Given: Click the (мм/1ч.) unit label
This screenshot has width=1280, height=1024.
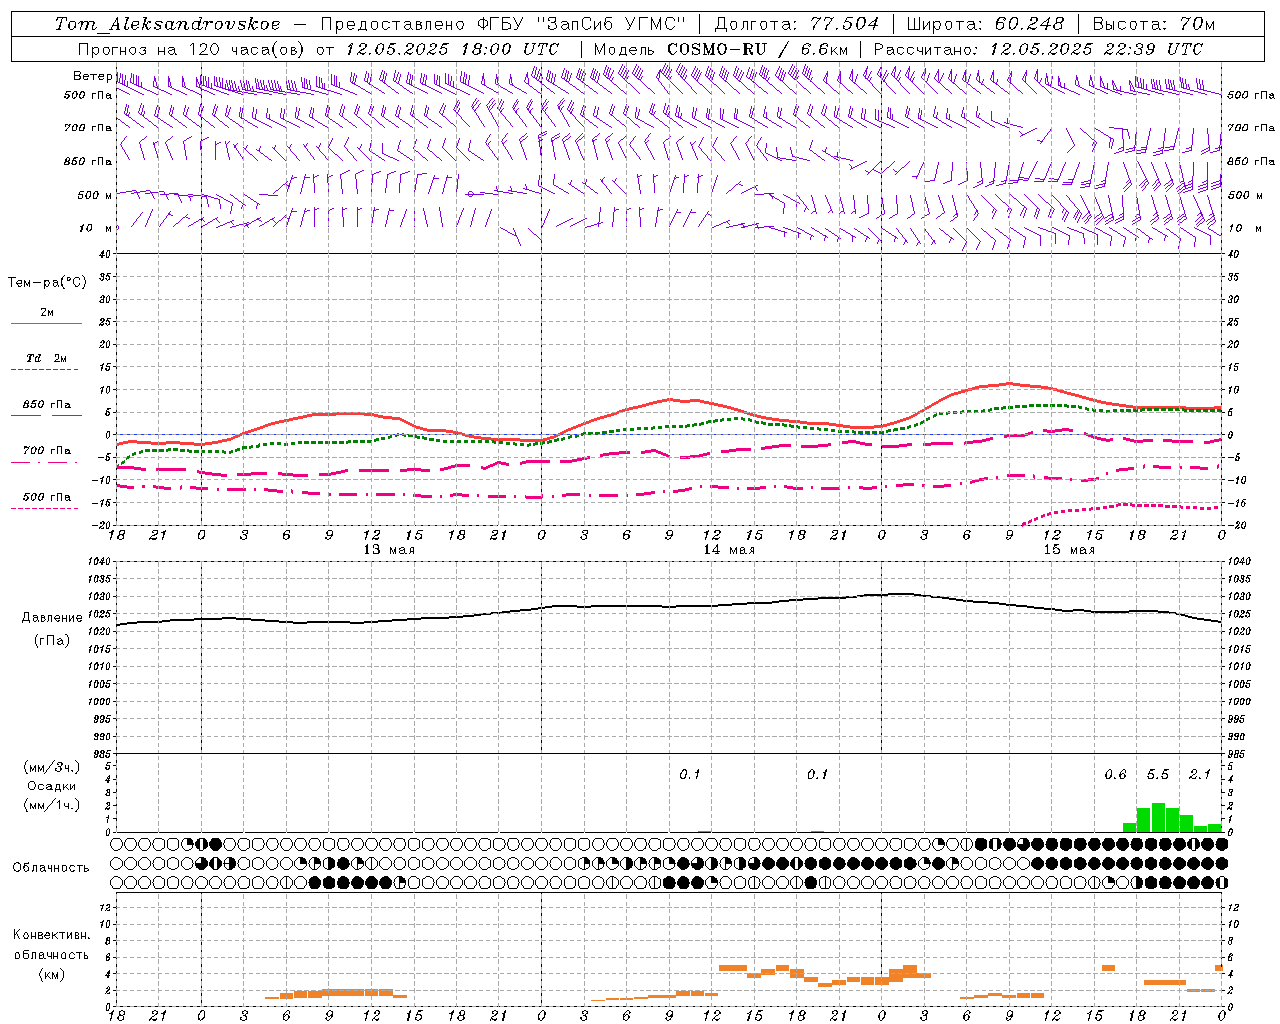Looking at the screenshot, I should pos(52,805).
